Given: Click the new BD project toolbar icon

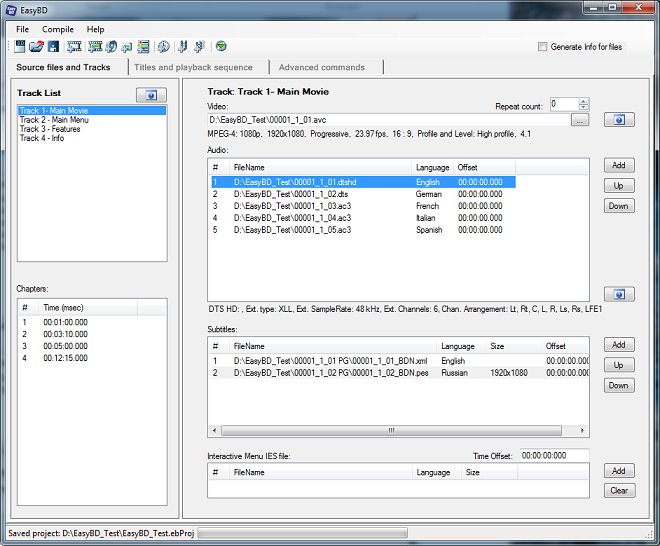Looking at the screenshot, I should [x=19, y=46].
